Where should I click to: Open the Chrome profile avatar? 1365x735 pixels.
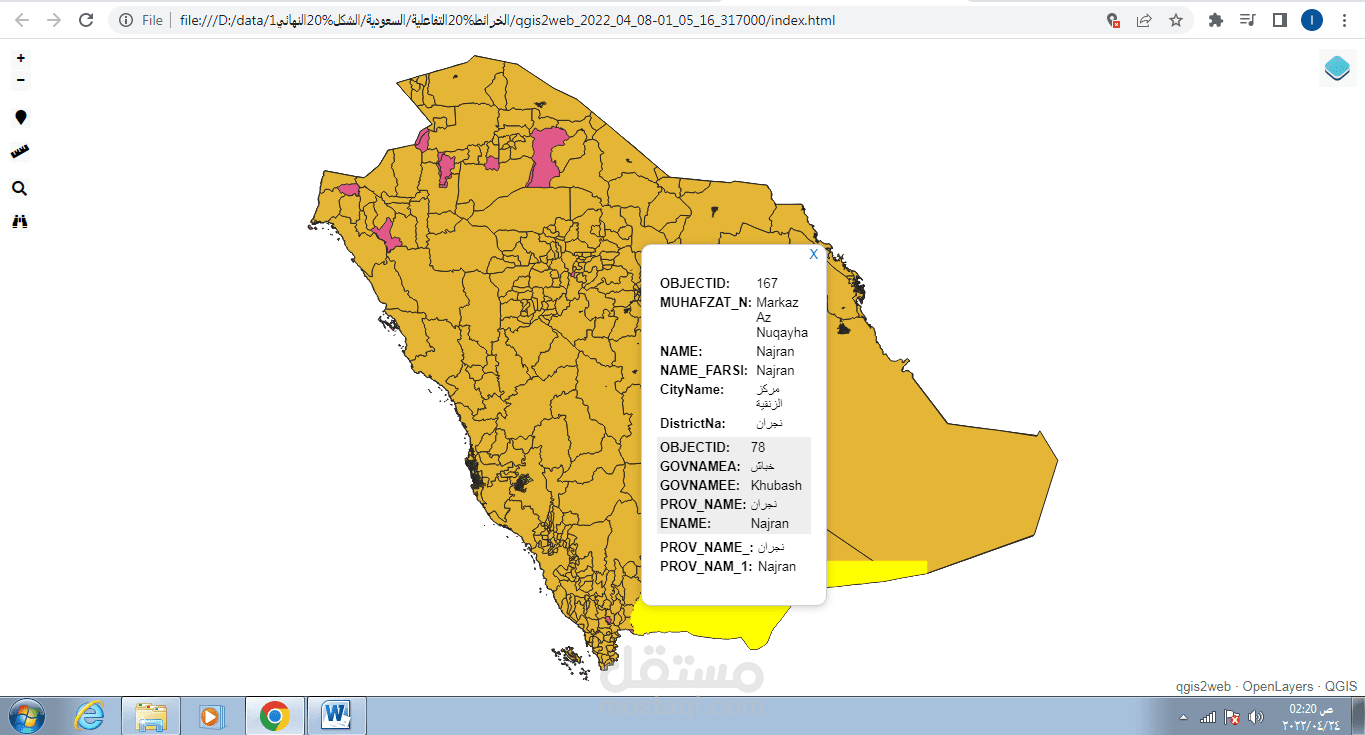pos(1311,20)
